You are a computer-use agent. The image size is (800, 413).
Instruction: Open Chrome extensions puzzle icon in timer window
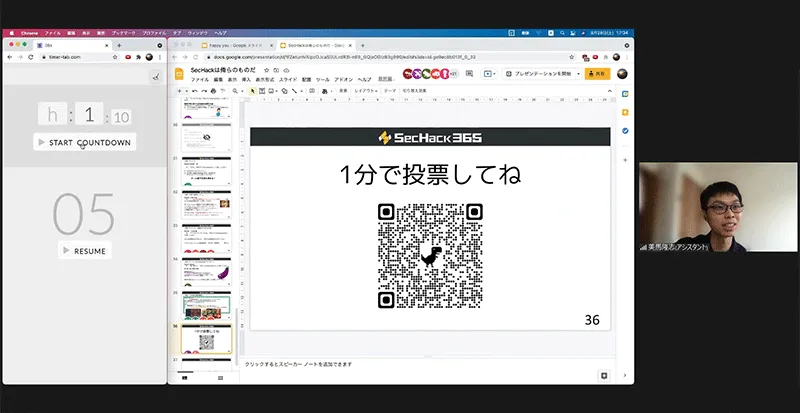coord(138,57)
